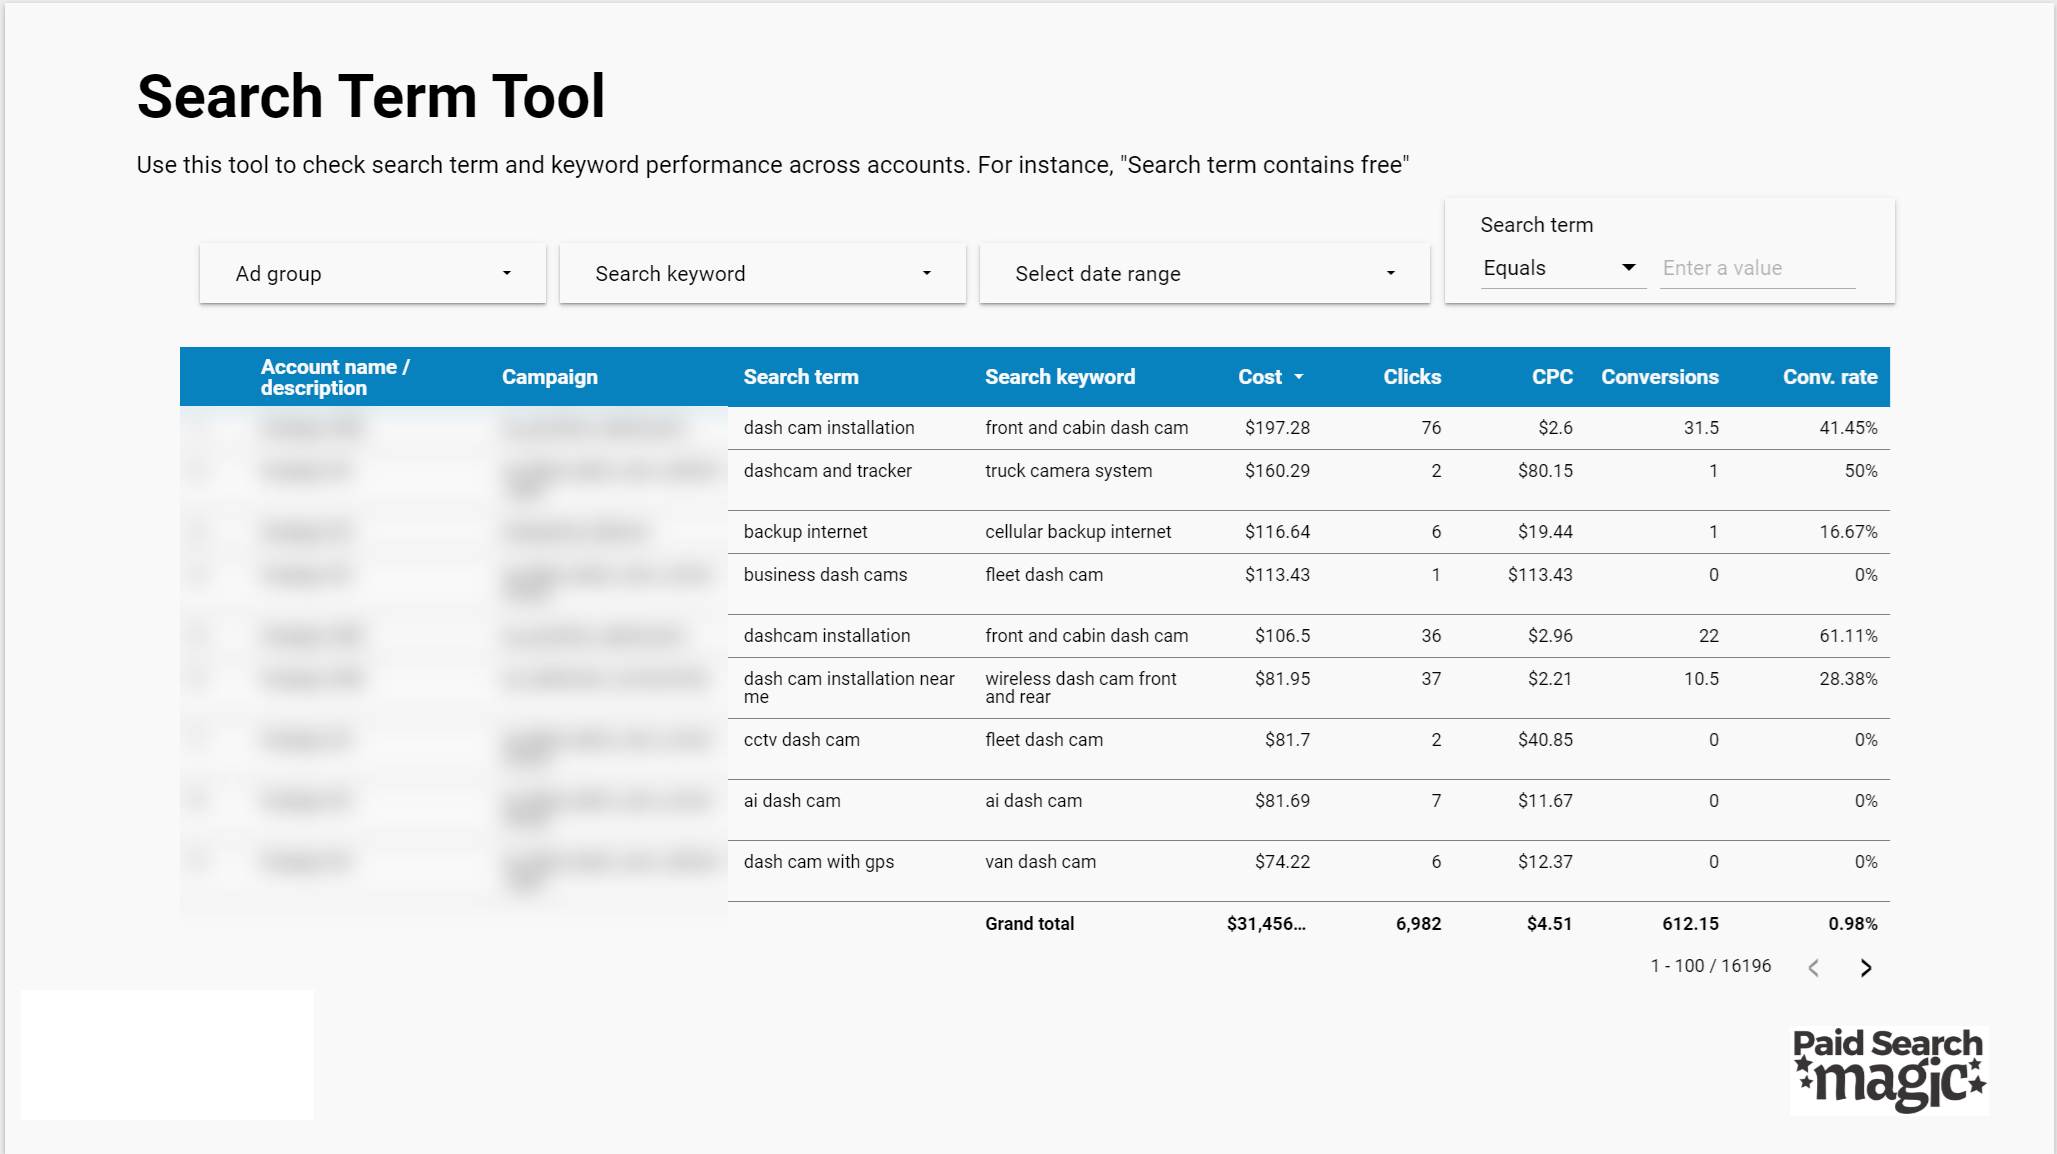
Task: Click the Enter a value field
Action: 1756,268
